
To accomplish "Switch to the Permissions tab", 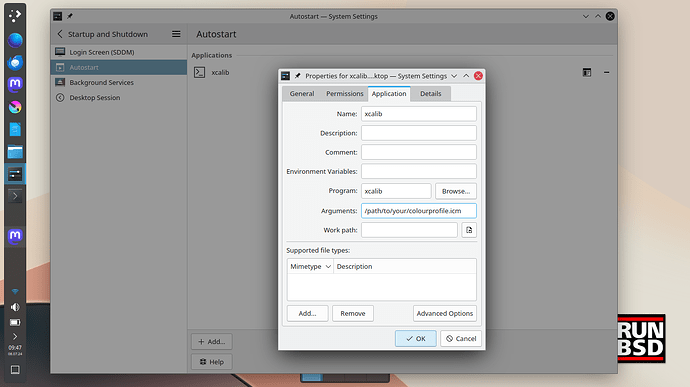I will pyautogui.click(x=345, y=93).
